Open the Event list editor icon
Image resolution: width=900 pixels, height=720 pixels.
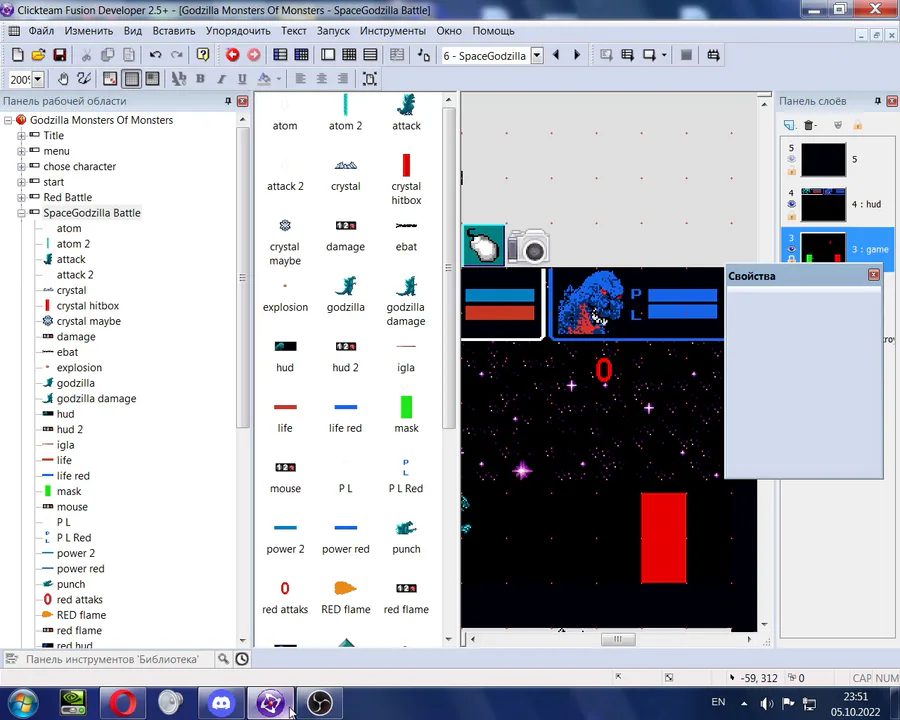click(370, 55)
